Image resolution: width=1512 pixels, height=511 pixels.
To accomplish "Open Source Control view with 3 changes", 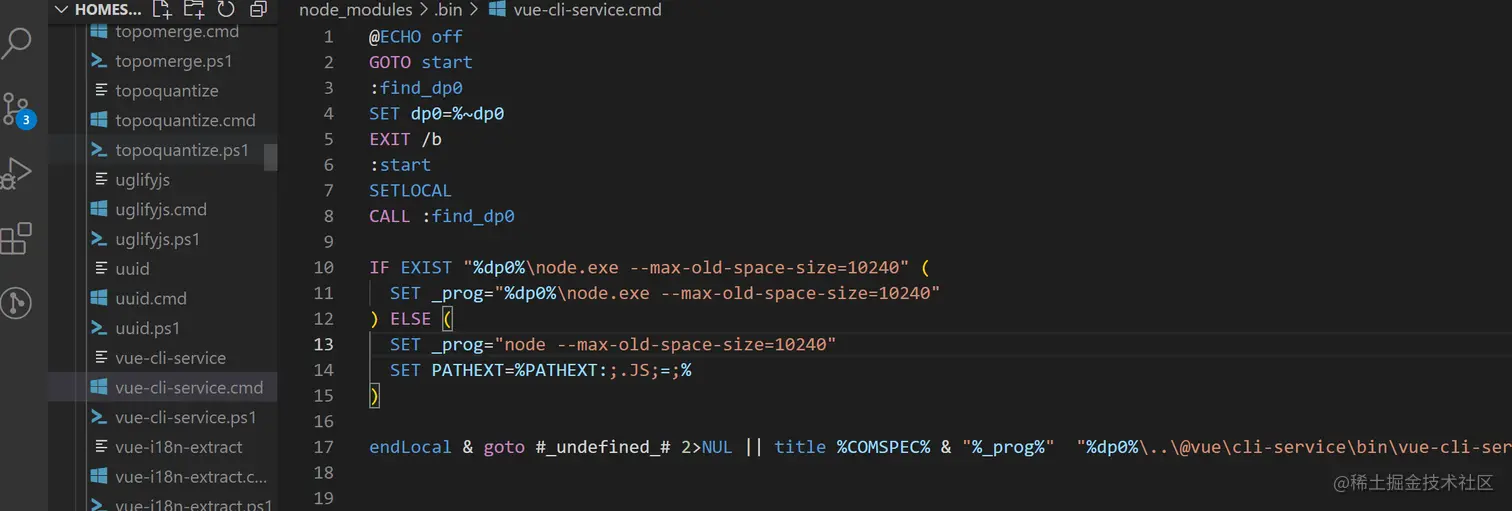I will (17, 110).
